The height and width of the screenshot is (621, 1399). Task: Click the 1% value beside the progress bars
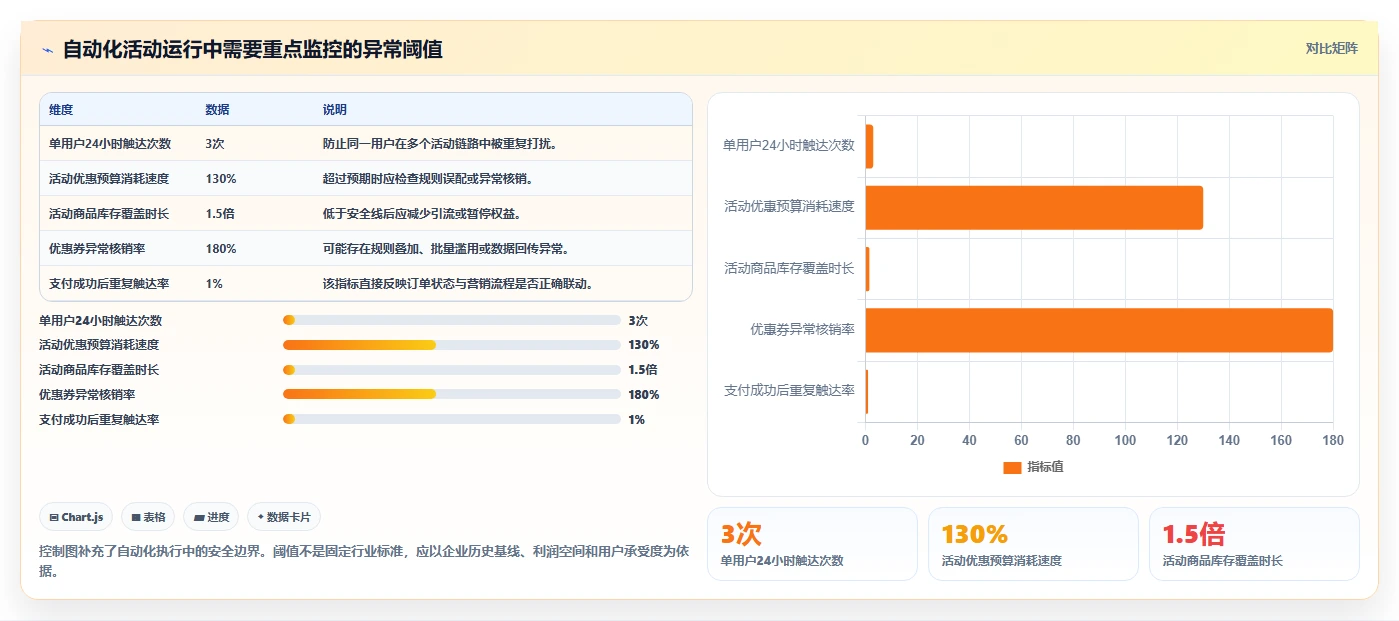tap(637, 420)
